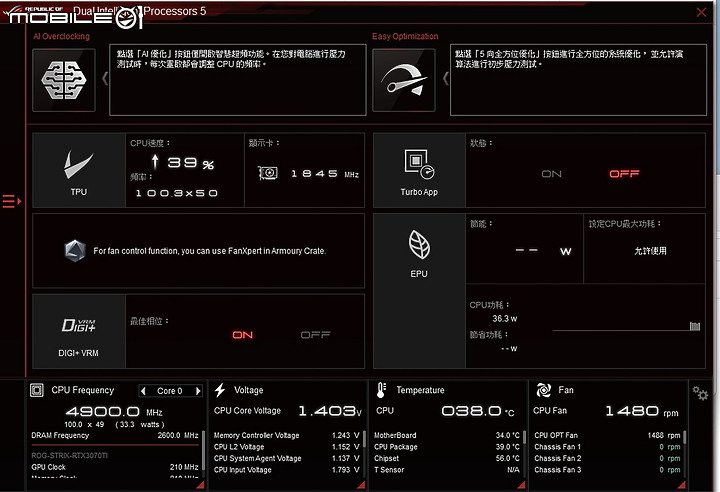Click FanXpert in Armoury Crate message

(x=210, y=251)
